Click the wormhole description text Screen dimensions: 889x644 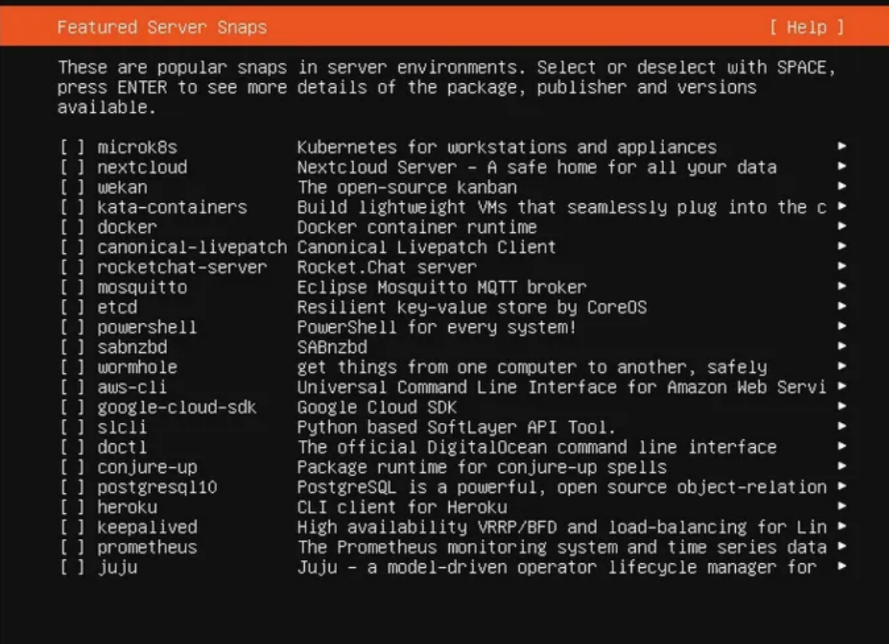tap(531, 367)
